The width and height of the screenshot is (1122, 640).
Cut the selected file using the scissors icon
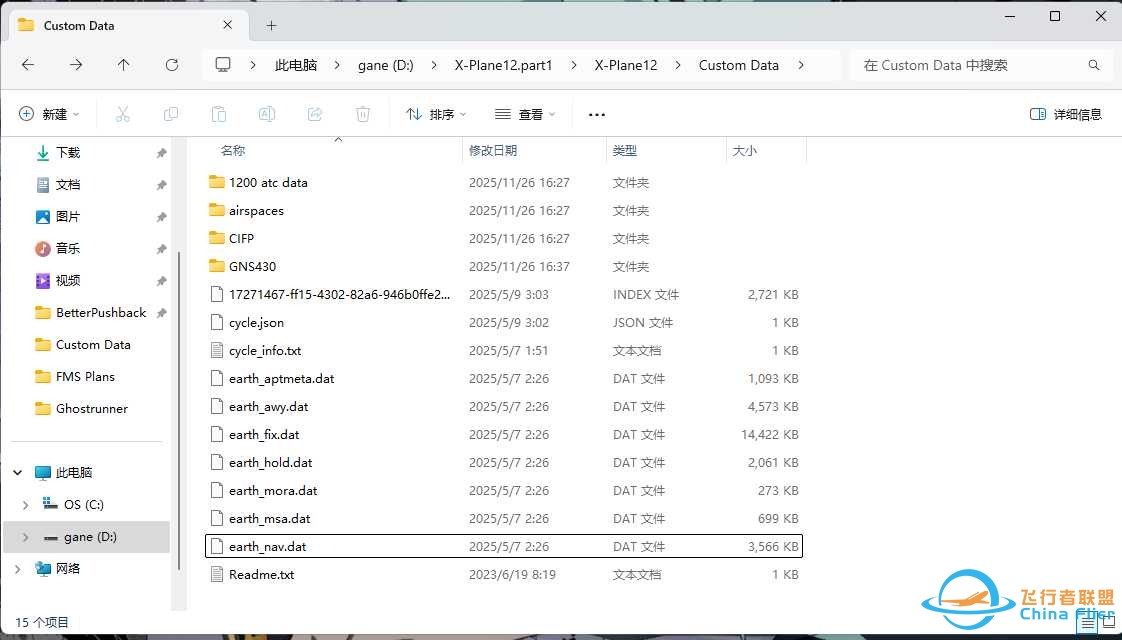pos(123,114)
